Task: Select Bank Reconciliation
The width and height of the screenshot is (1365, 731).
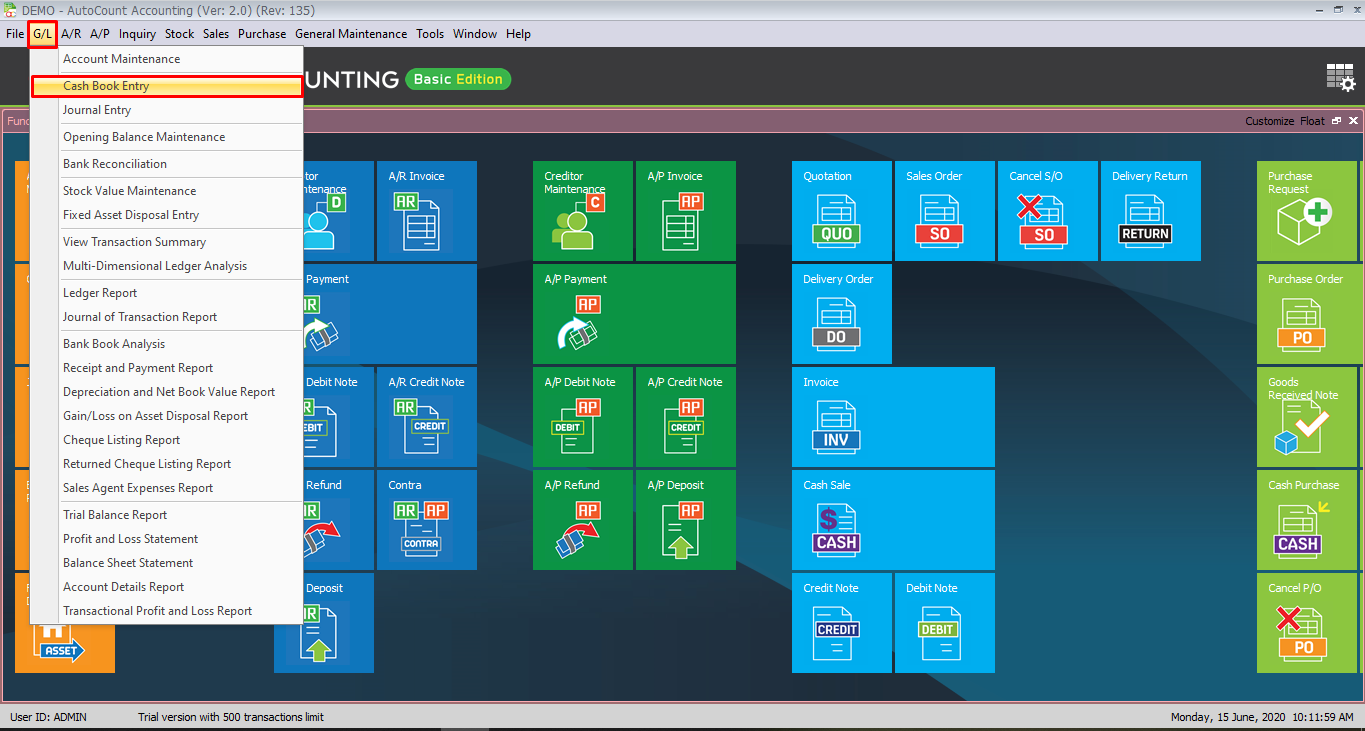Action: pyautogui.click(x=167, y=164)
